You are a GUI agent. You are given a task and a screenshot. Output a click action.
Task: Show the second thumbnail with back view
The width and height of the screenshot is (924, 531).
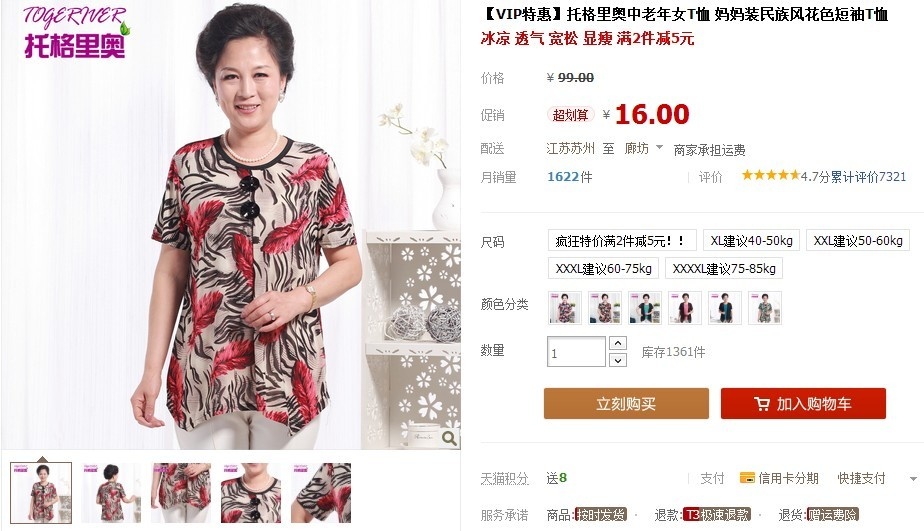pos(111,493)
